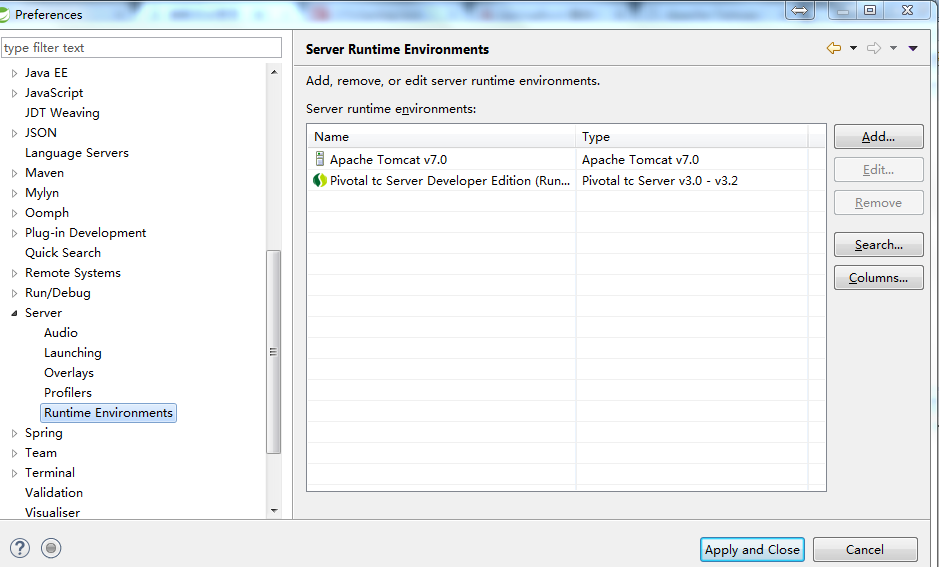
Task: Click the Cancel button
Action: (865, 550)
